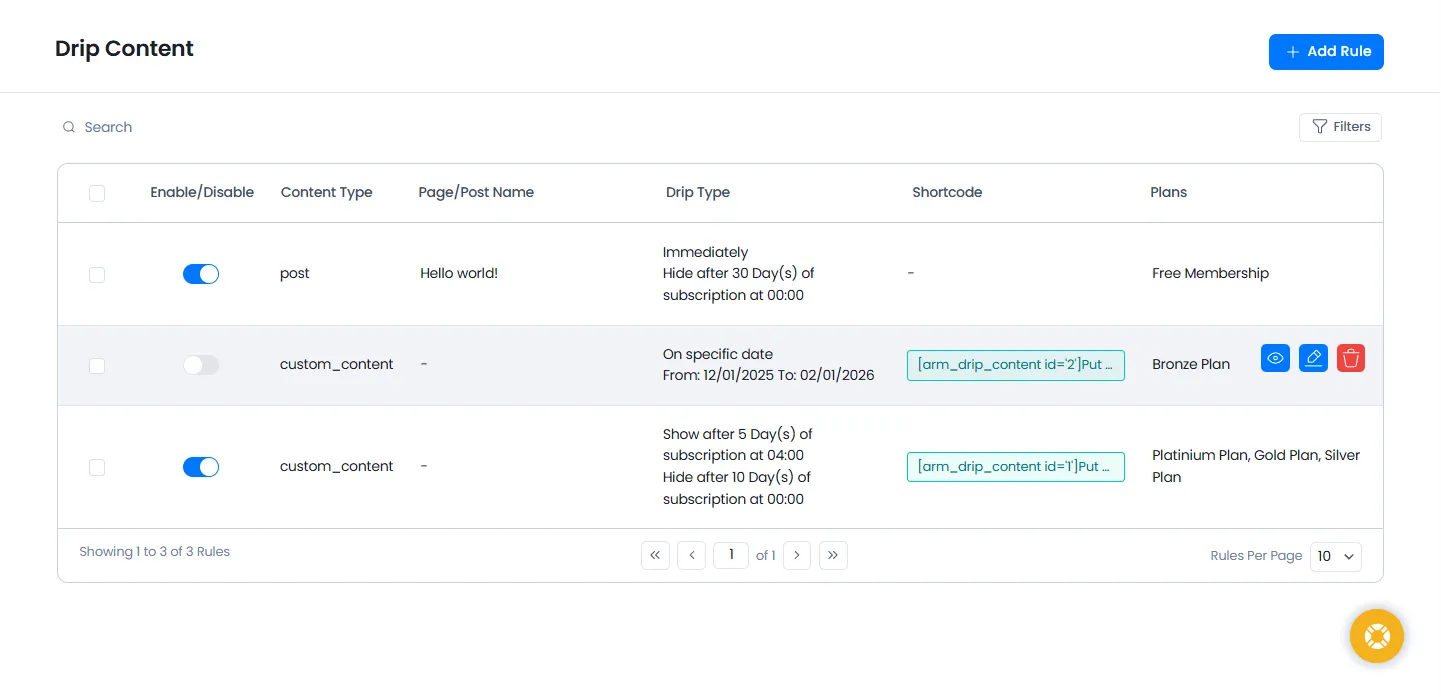
Task: Open the orange help lifebuoy widget
Action: pyautogui.click(x=1376, y=636)
